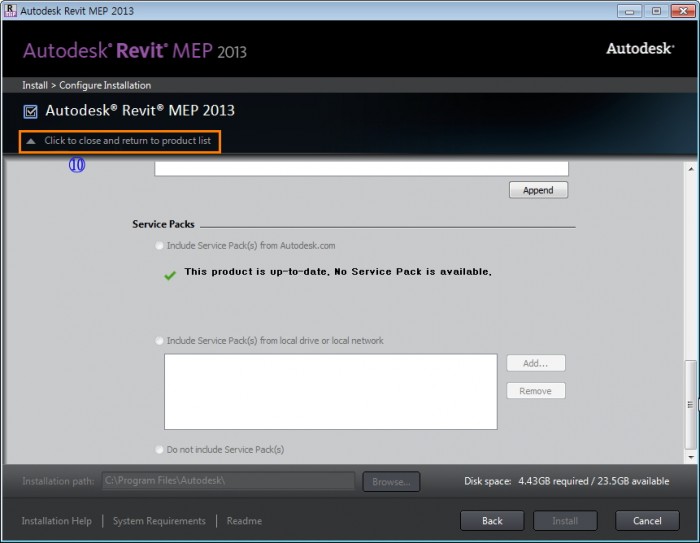The image size is (700, 543).
Task: Select Include Service Pack(s) from Autodesk.com
Action: click(x=160, y=245)
